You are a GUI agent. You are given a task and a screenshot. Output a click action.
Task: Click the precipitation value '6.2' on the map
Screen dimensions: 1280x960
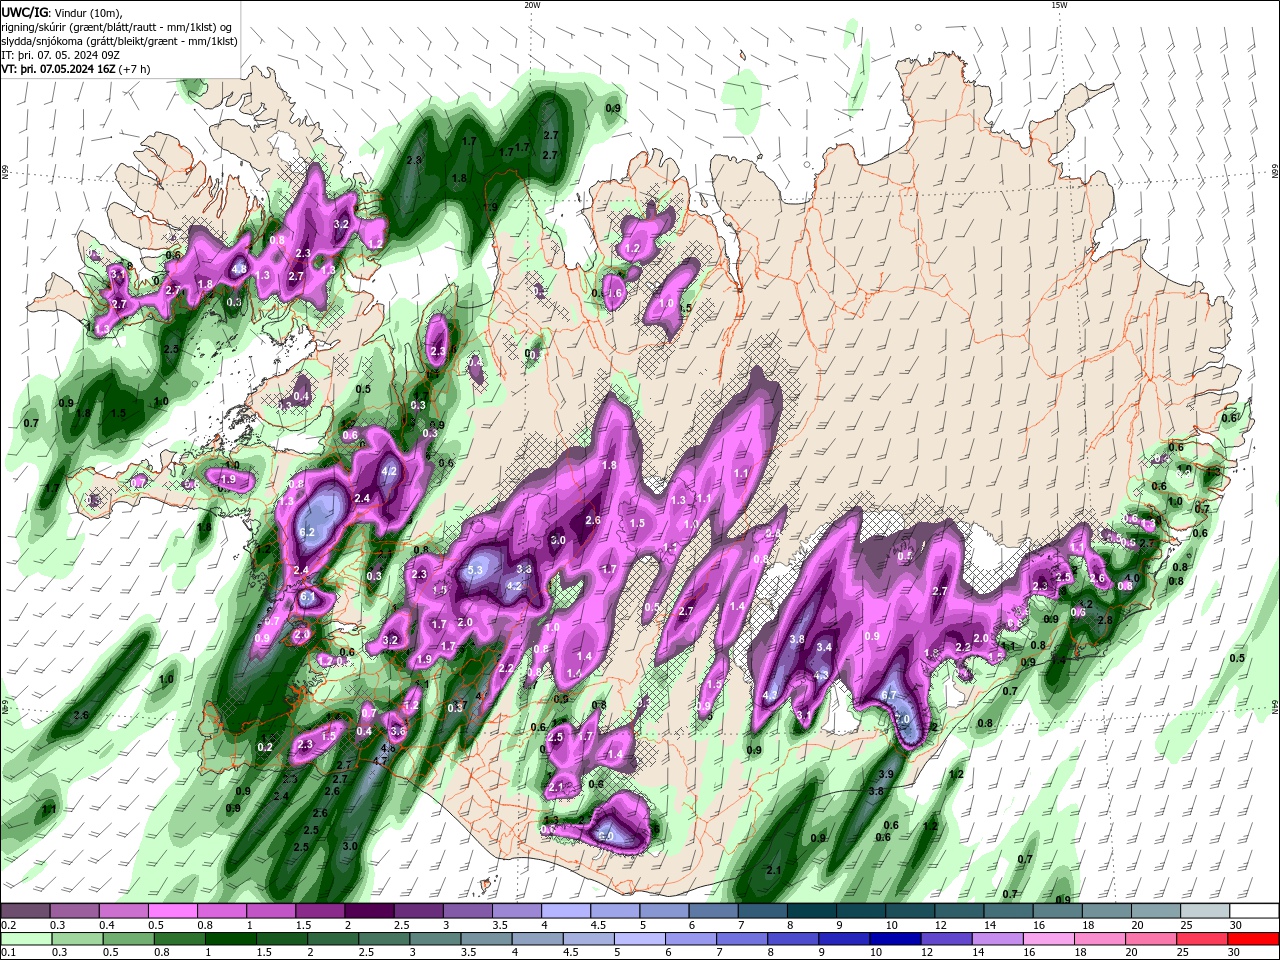[x=307, y=532]
